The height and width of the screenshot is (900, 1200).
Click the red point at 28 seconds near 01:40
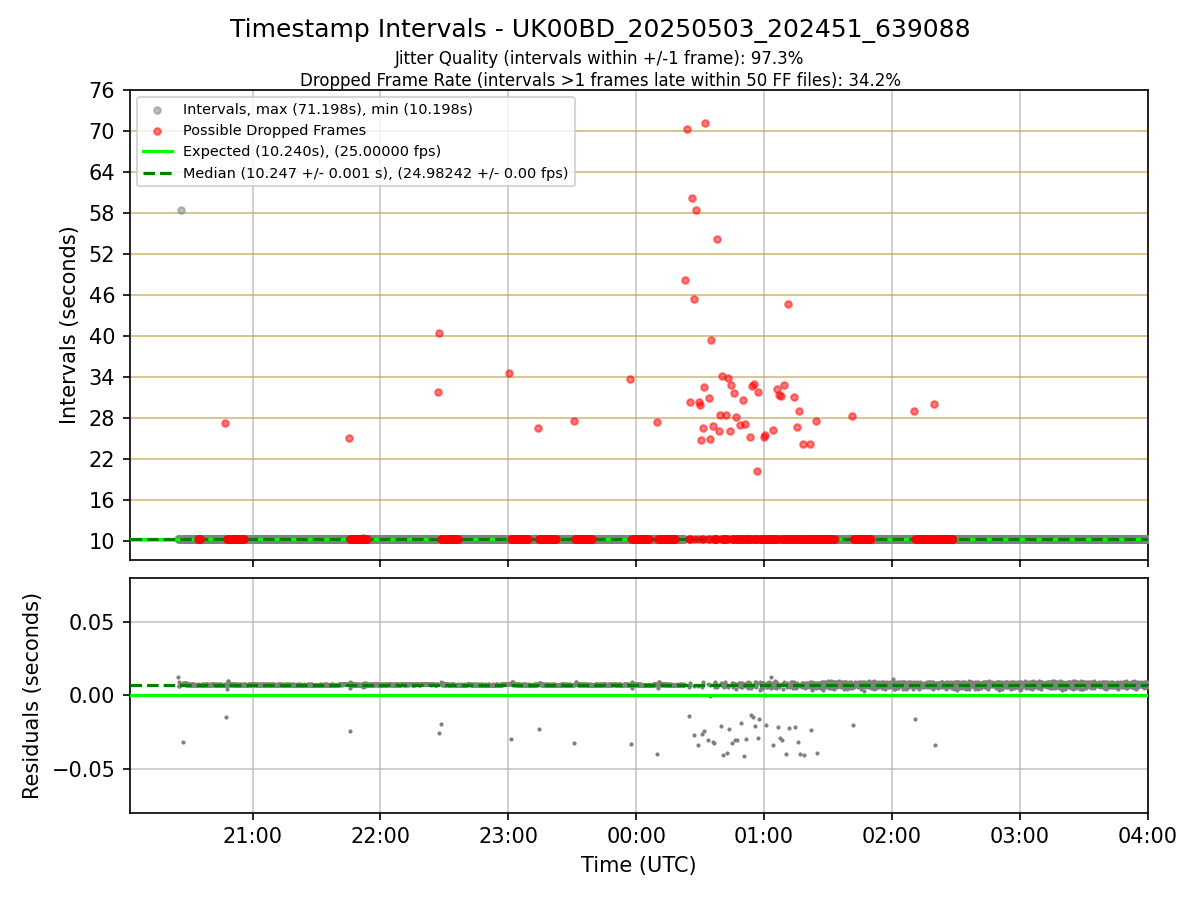pos(852,416)
